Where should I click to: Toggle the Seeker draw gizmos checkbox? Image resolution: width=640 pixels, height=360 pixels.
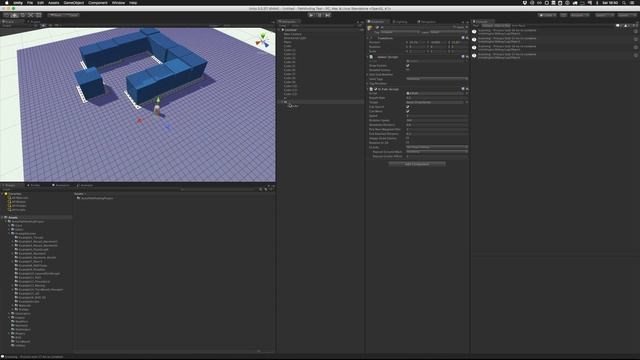point(407,65)
